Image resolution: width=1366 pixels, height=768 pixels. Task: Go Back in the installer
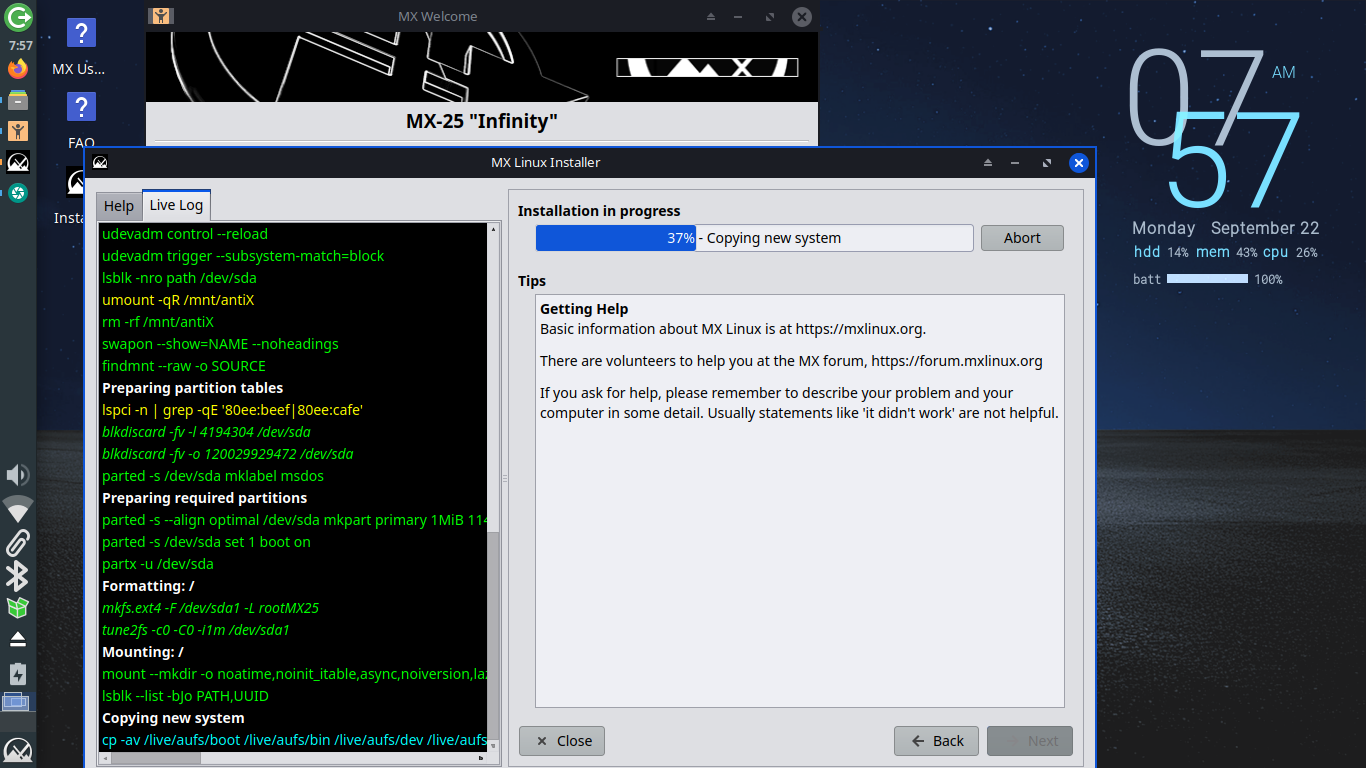(937, 741)
